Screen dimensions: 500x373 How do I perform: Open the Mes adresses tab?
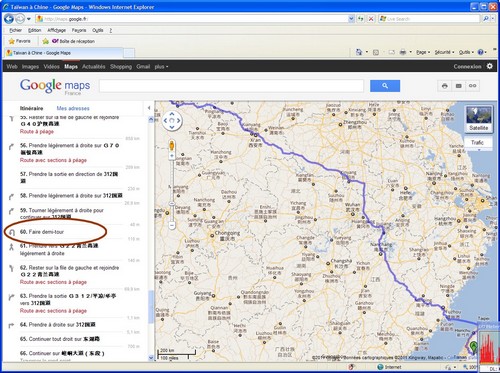(x=73, y=108)
